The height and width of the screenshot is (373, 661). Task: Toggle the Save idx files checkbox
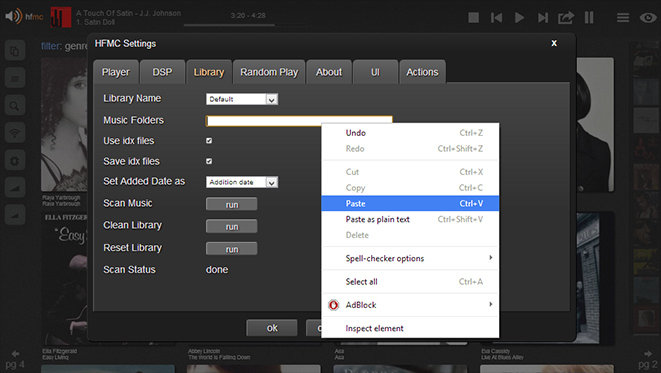[209, 161]
